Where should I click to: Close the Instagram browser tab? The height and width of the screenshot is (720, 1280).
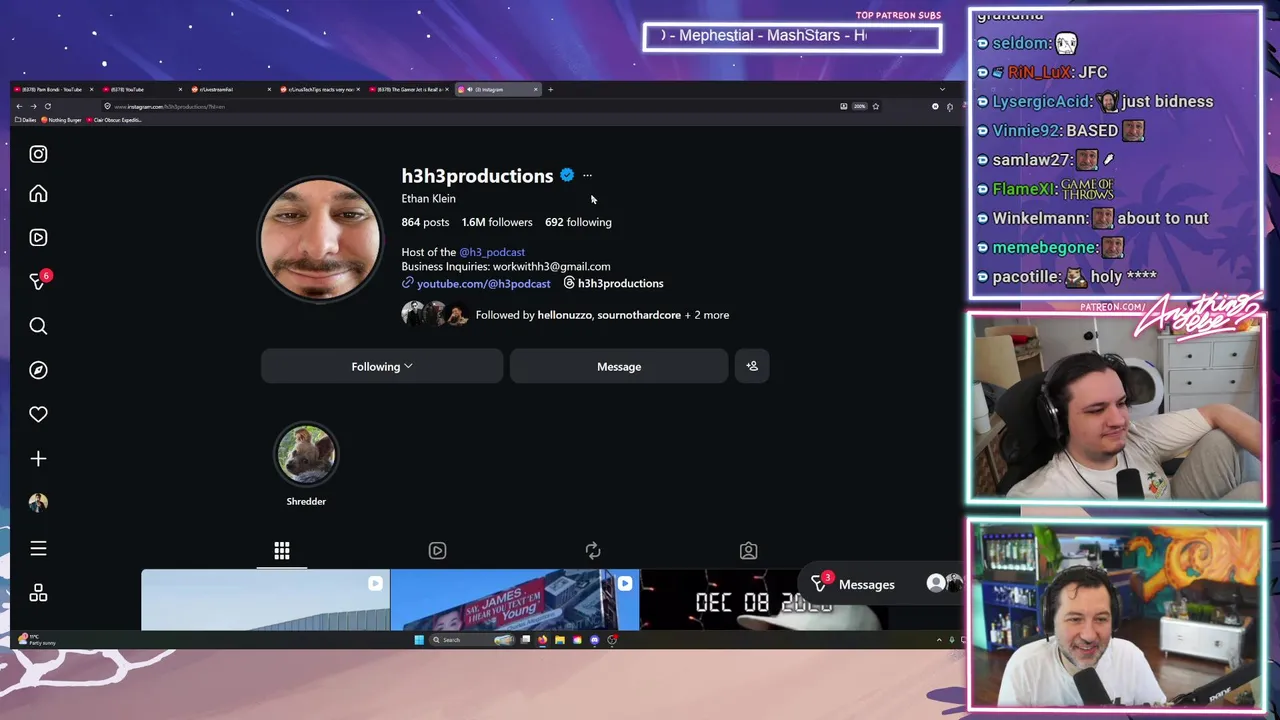[x=536, y=89]
